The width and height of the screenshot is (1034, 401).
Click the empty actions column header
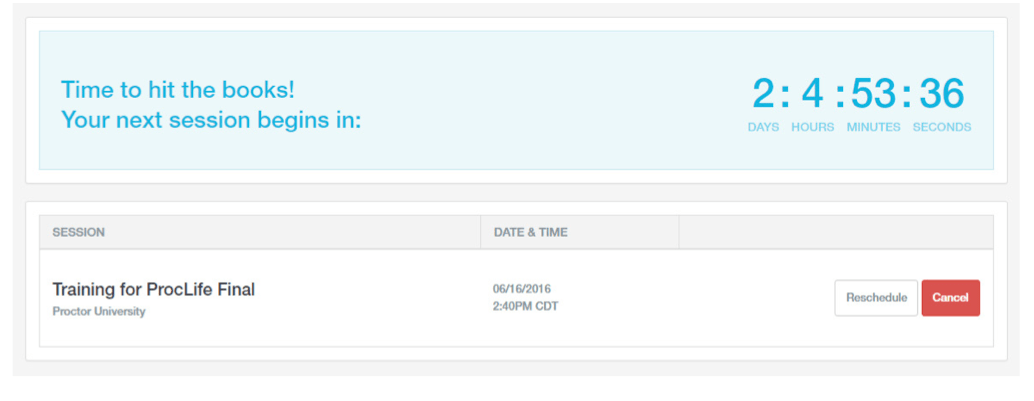(x=836, y=232)
